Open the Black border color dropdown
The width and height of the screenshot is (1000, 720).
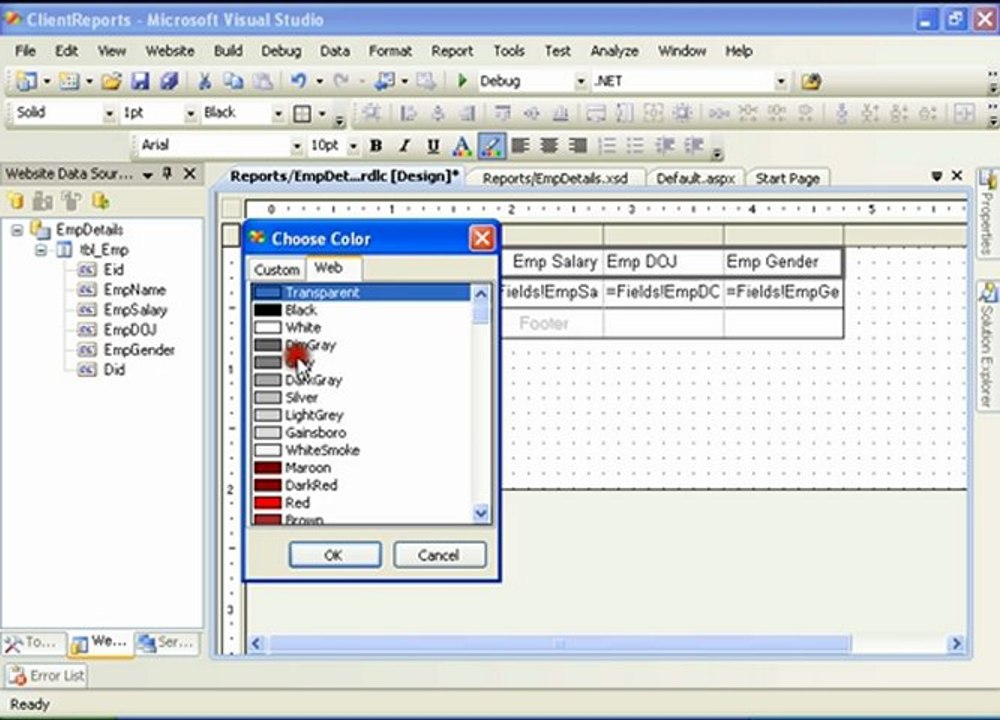277,114
